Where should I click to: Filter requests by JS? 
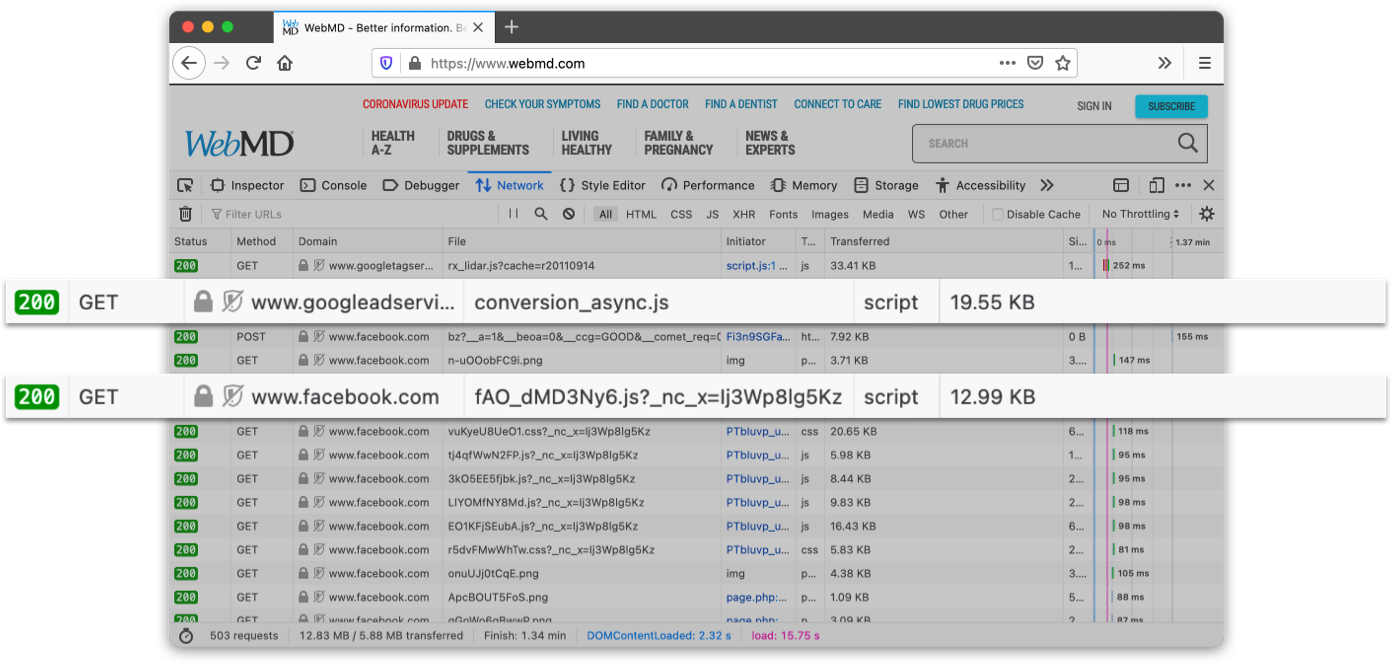(x=712, y=214)
